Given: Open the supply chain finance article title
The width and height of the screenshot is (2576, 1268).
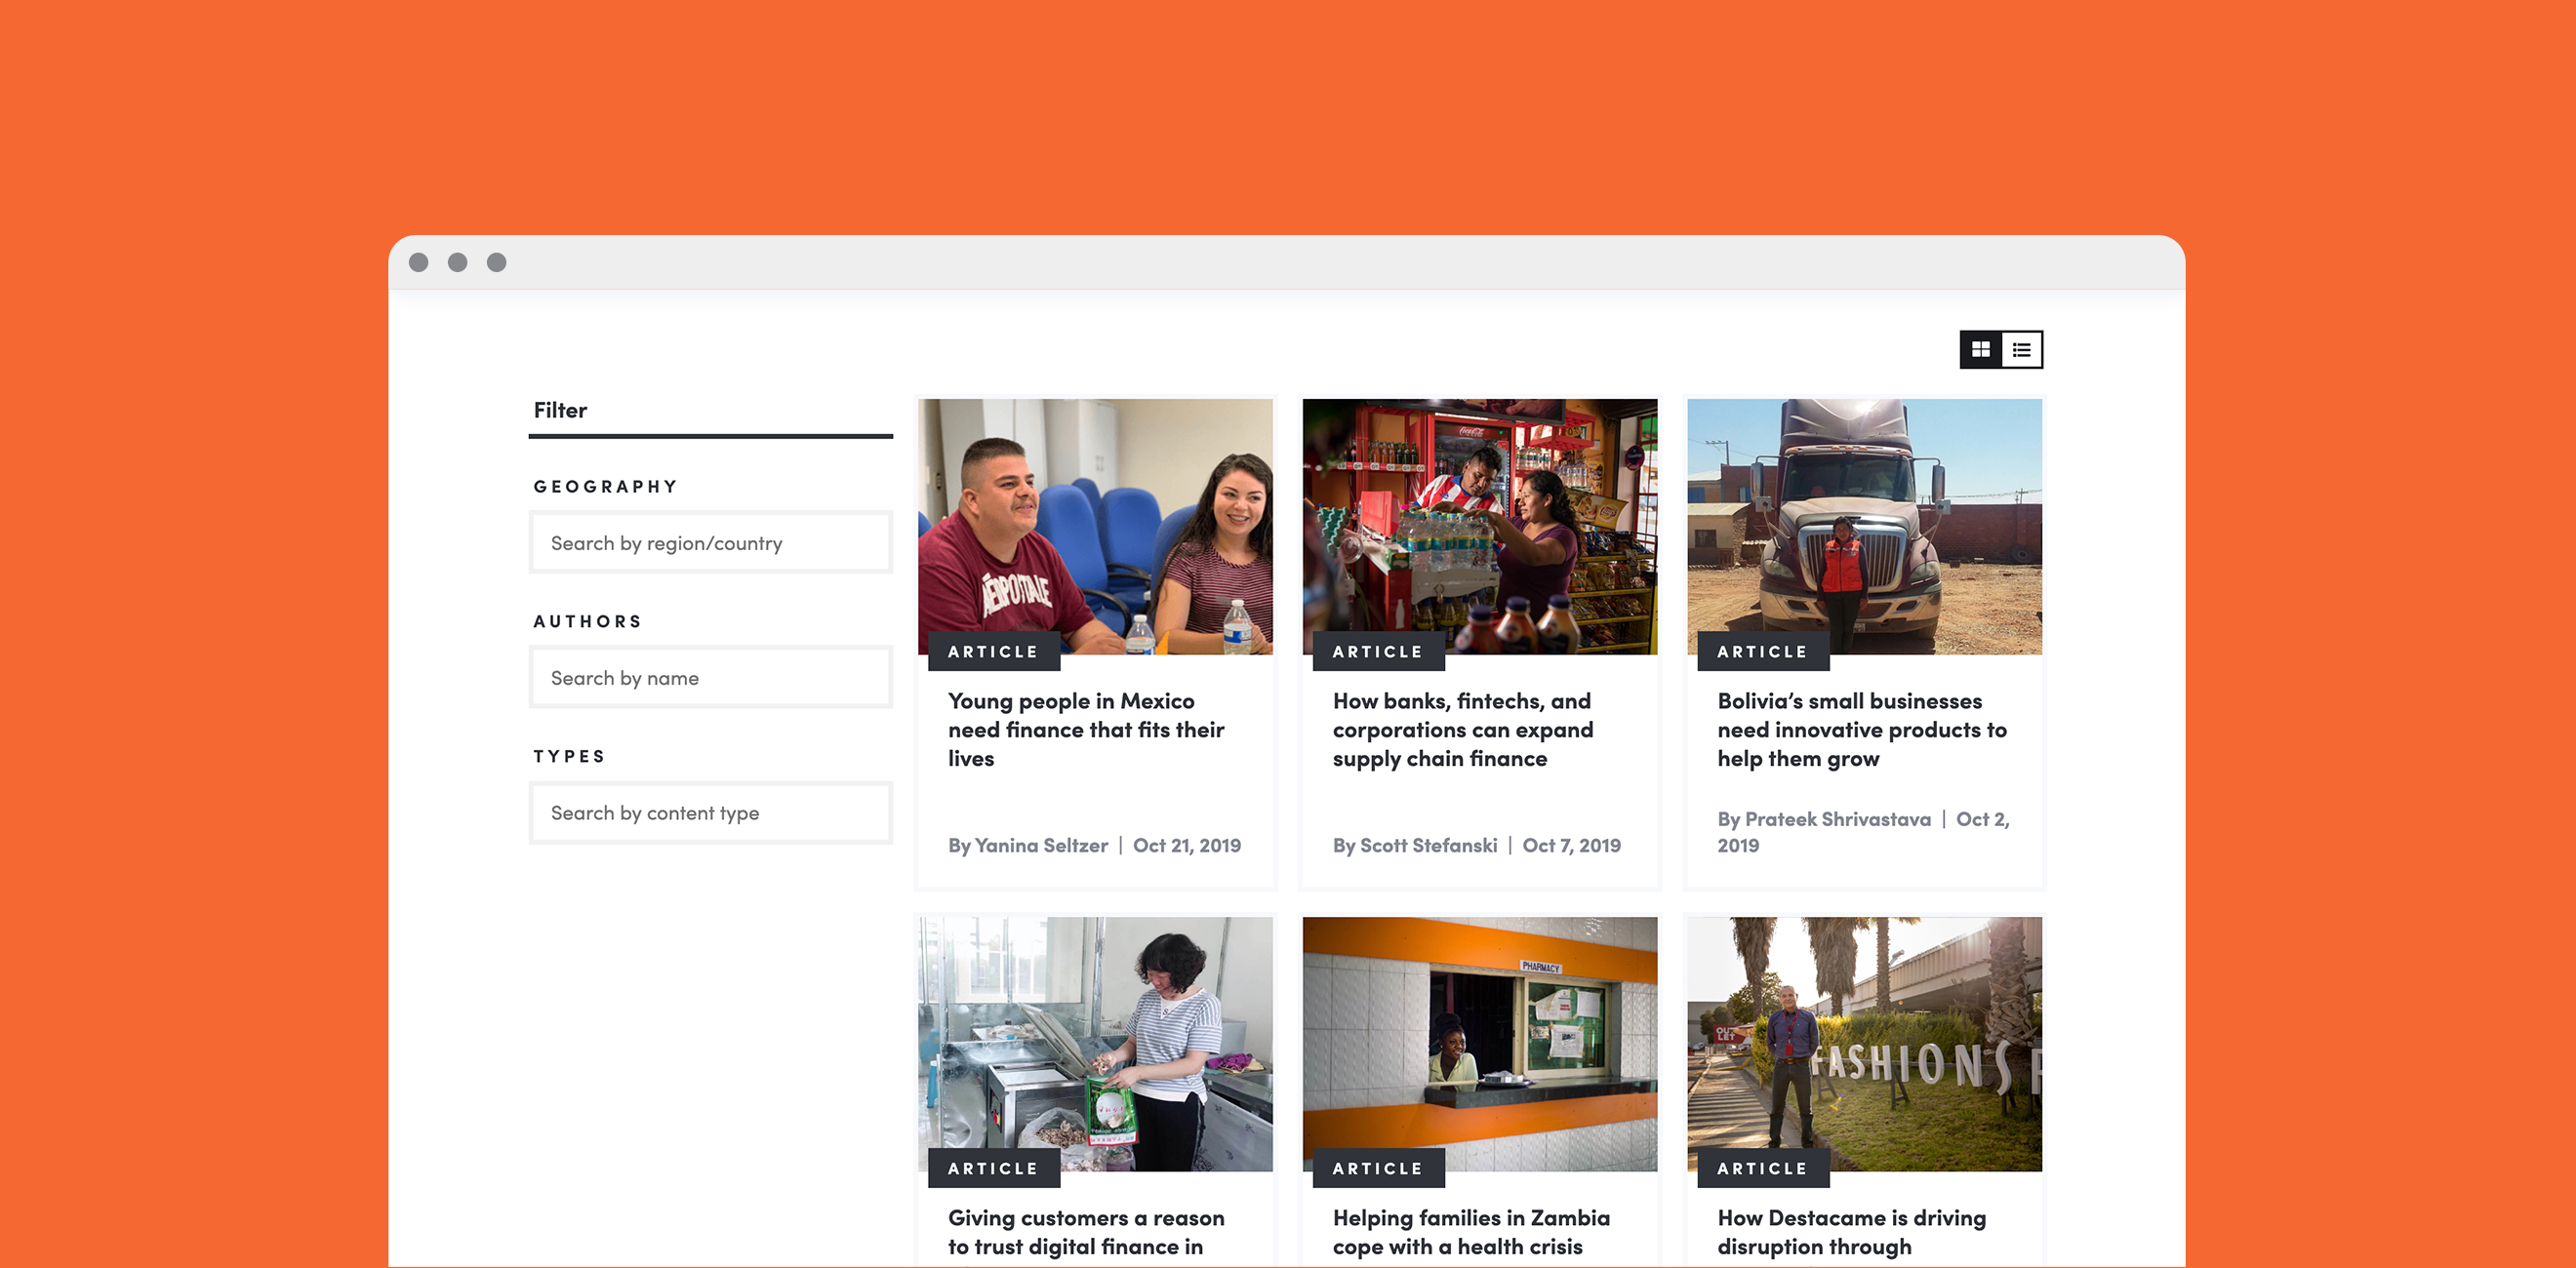Looking at the screenshot, I should (x=1462, y=729).
